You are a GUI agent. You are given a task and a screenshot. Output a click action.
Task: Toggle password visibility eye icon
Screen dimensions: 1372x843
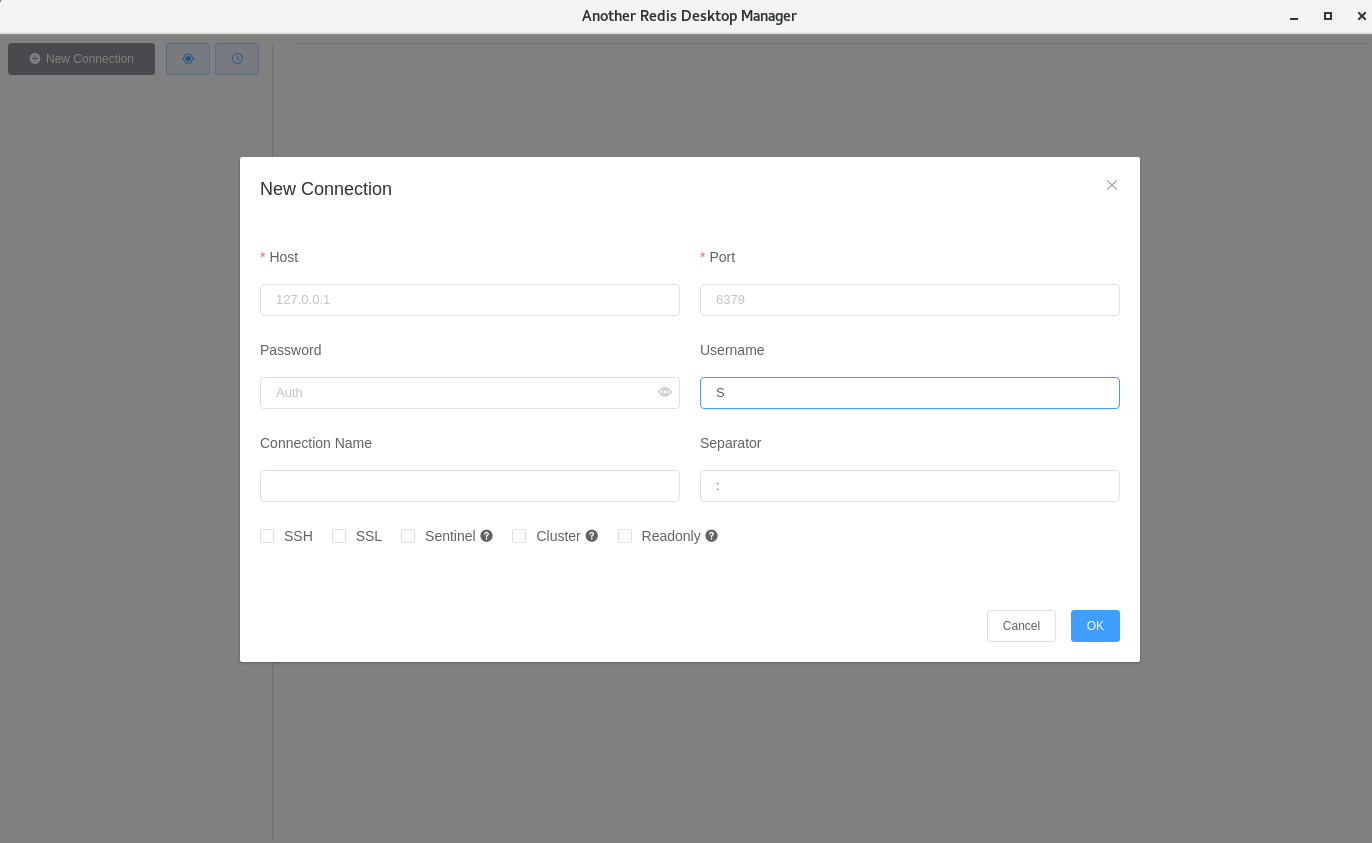(x=665, y=392)
